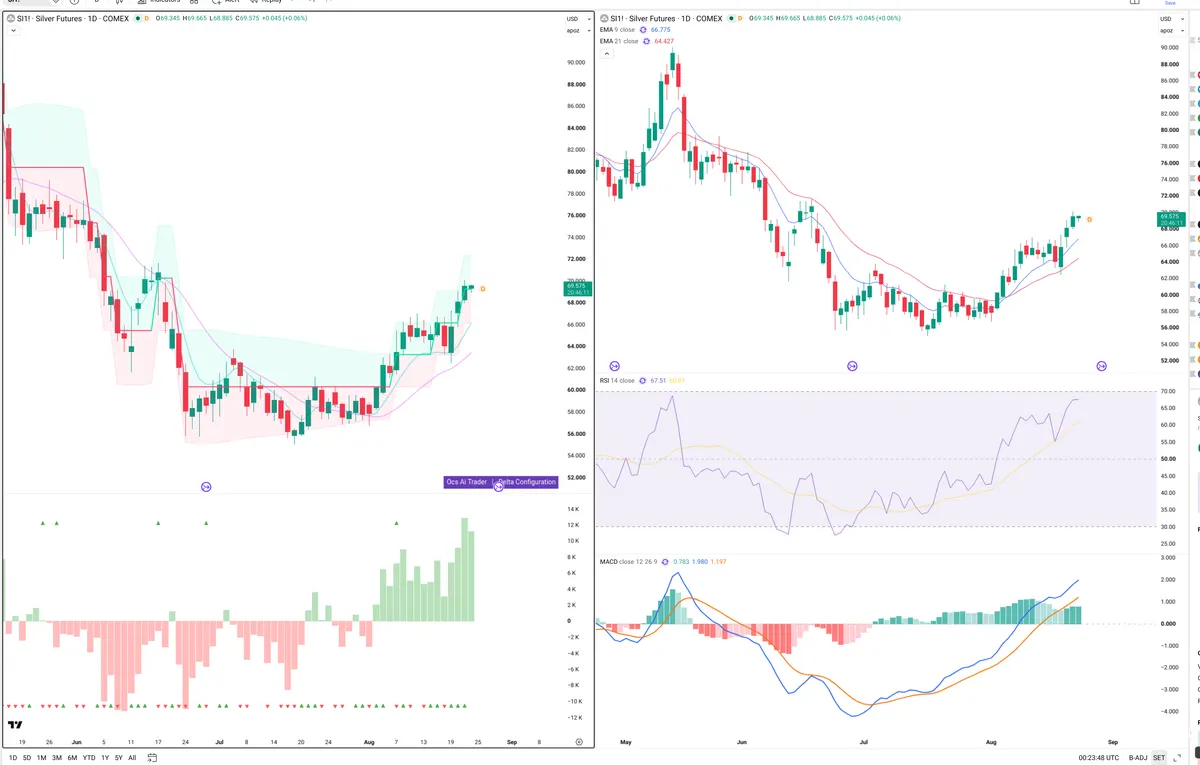Click left chart green market status dot
This screenshot has width=1200, height=765.
[137, 19]
